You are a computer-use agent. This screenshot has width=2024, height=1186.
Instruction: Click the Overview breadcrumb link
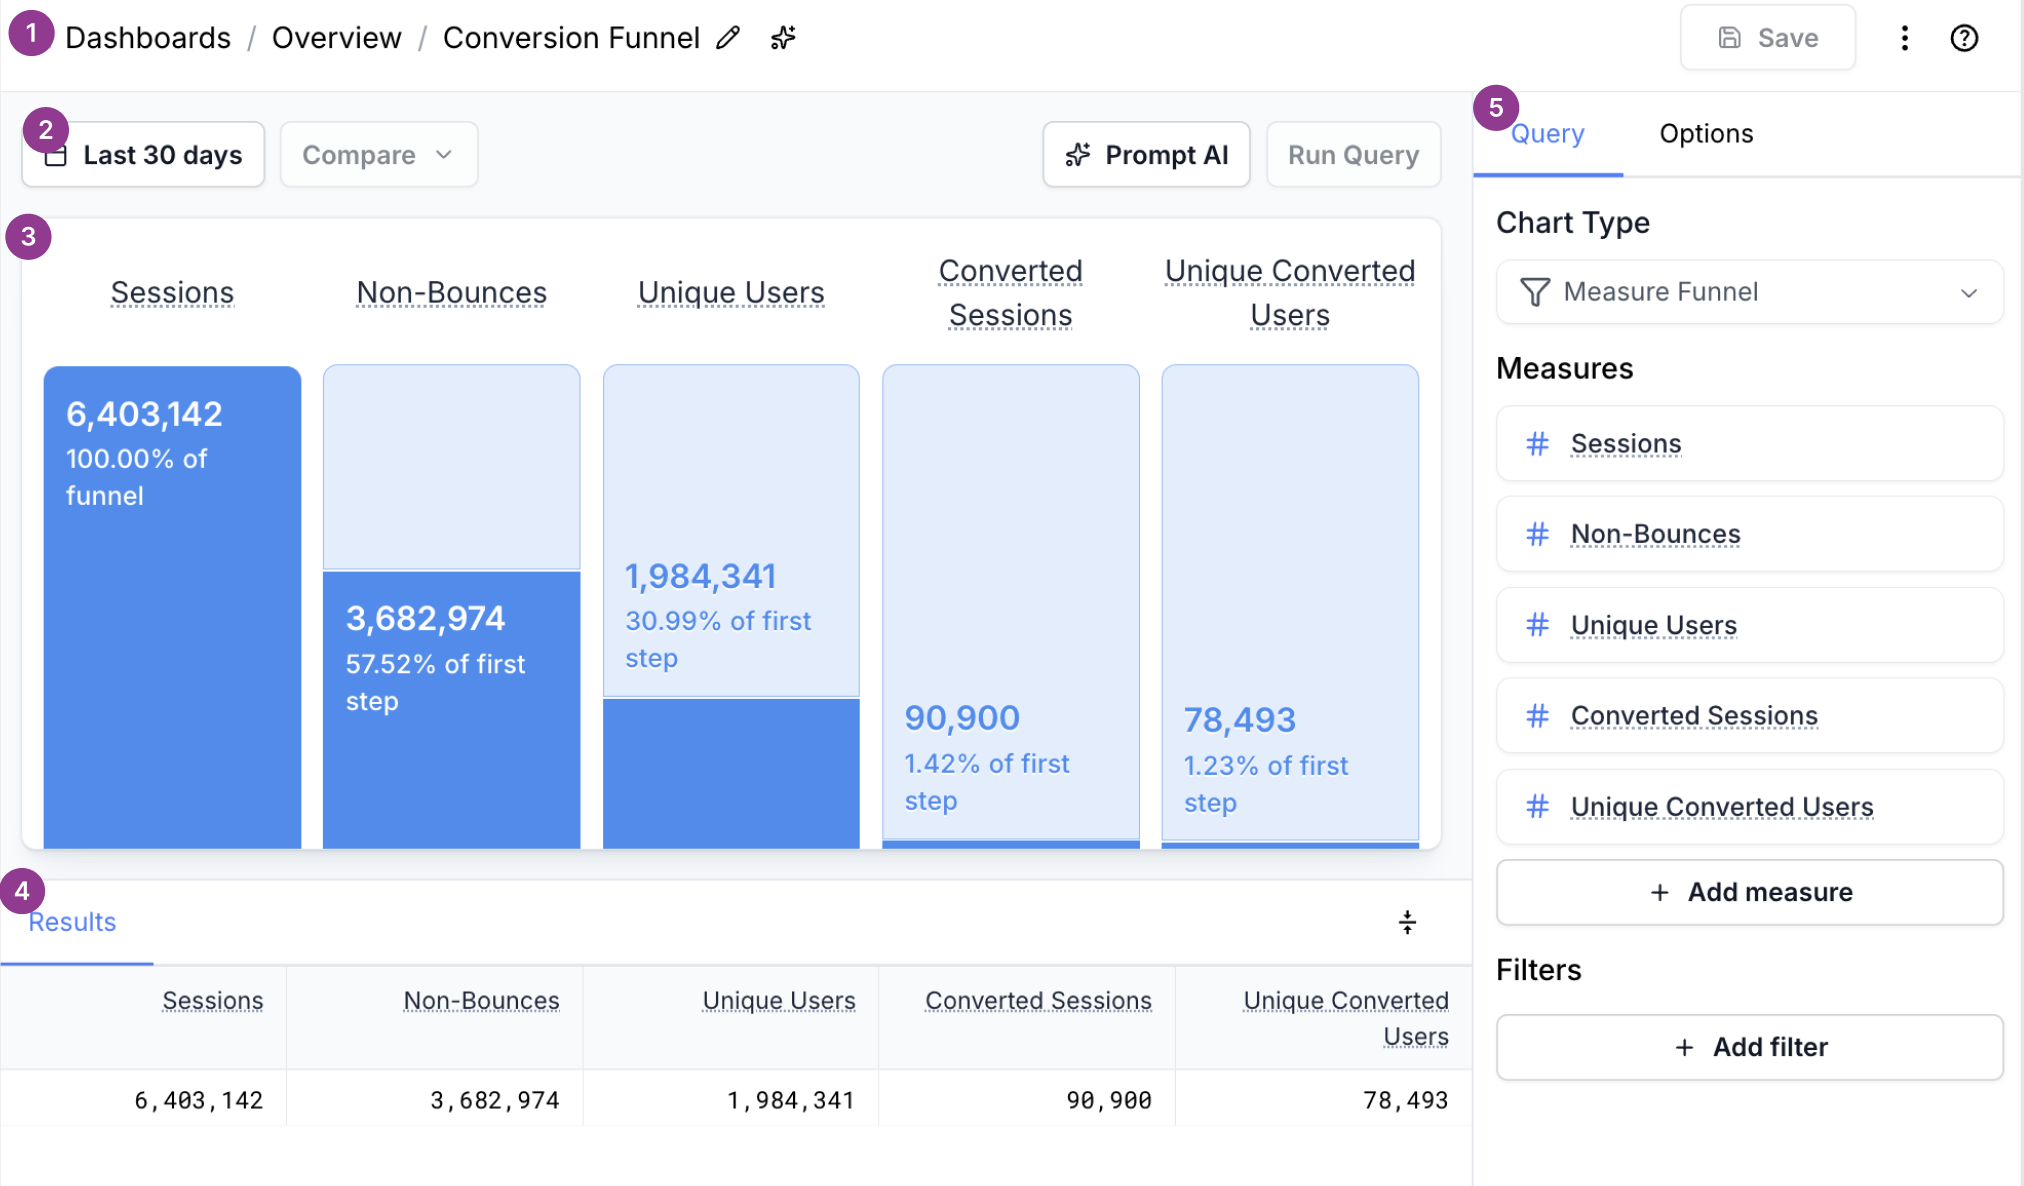(336, 38)
